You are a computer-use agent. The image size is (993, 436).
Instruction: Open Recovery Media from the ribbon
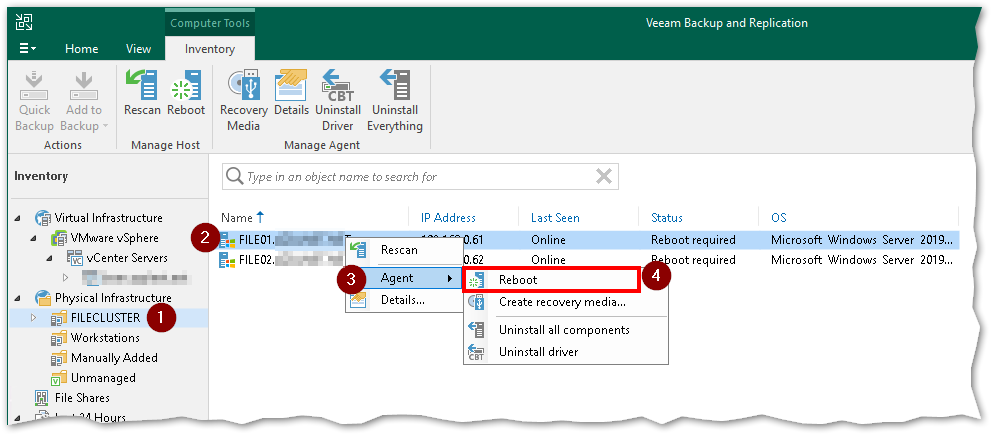[x=243, y=100]
